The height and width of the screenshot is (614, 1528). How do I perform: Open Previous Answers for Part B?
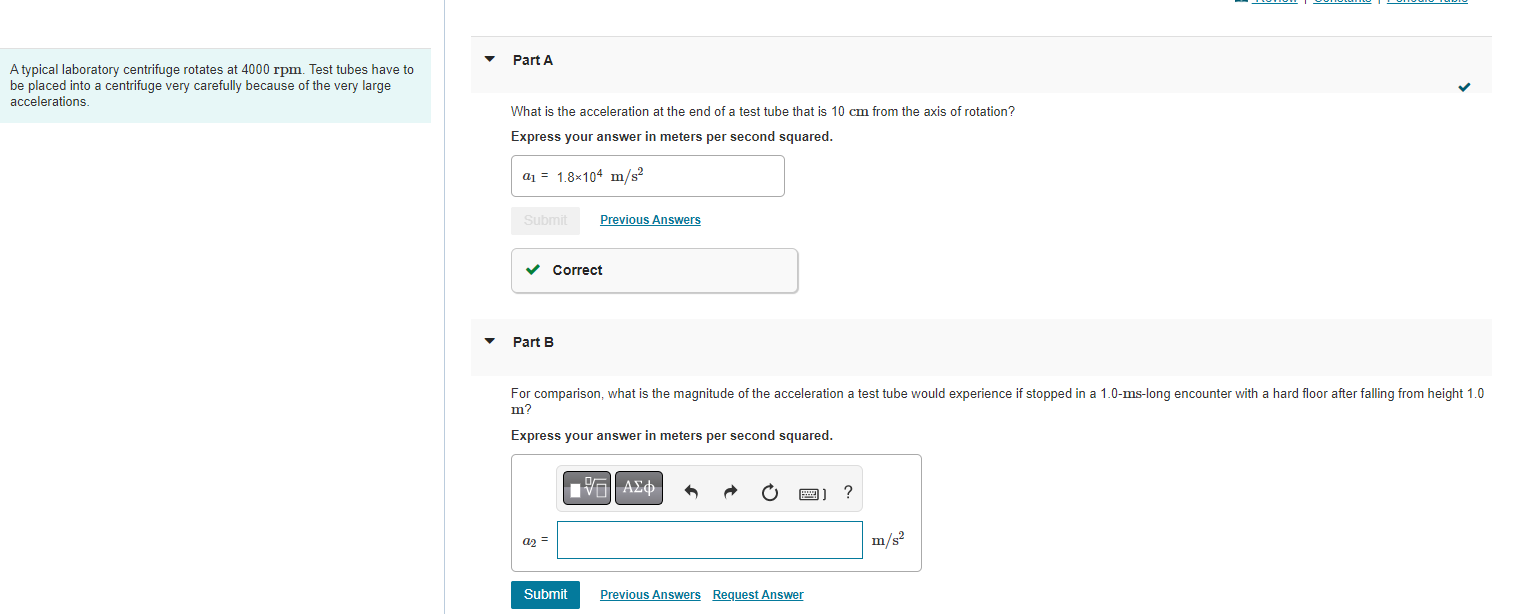[649, 594]
